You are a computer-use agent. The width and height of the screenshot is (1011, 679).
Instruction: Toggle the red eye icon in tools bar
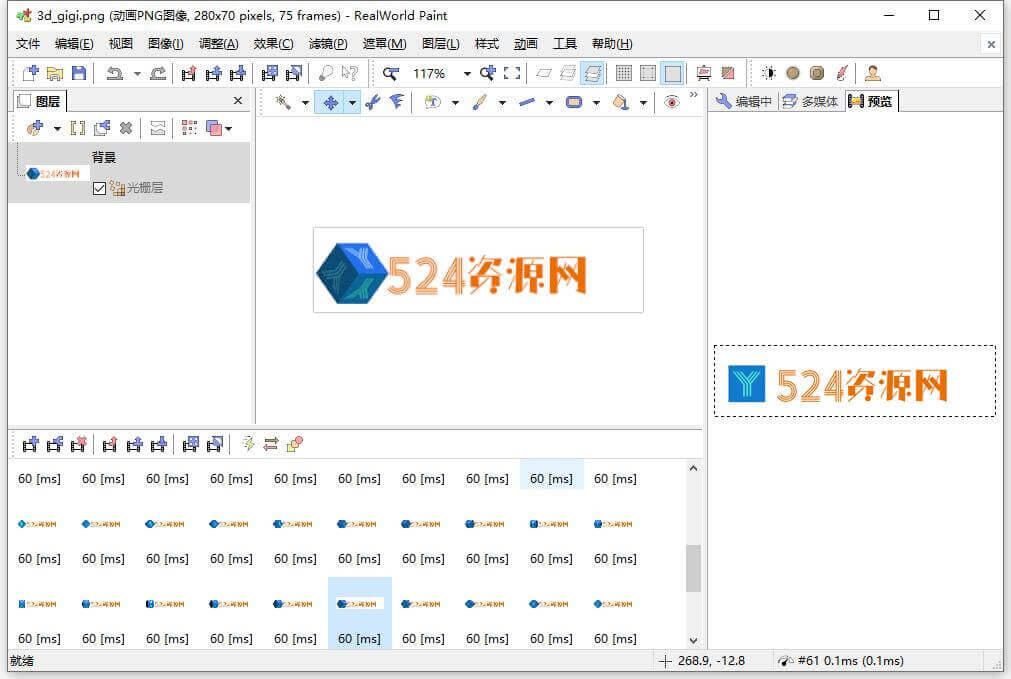pyautogui.click(x=672, y=102)
